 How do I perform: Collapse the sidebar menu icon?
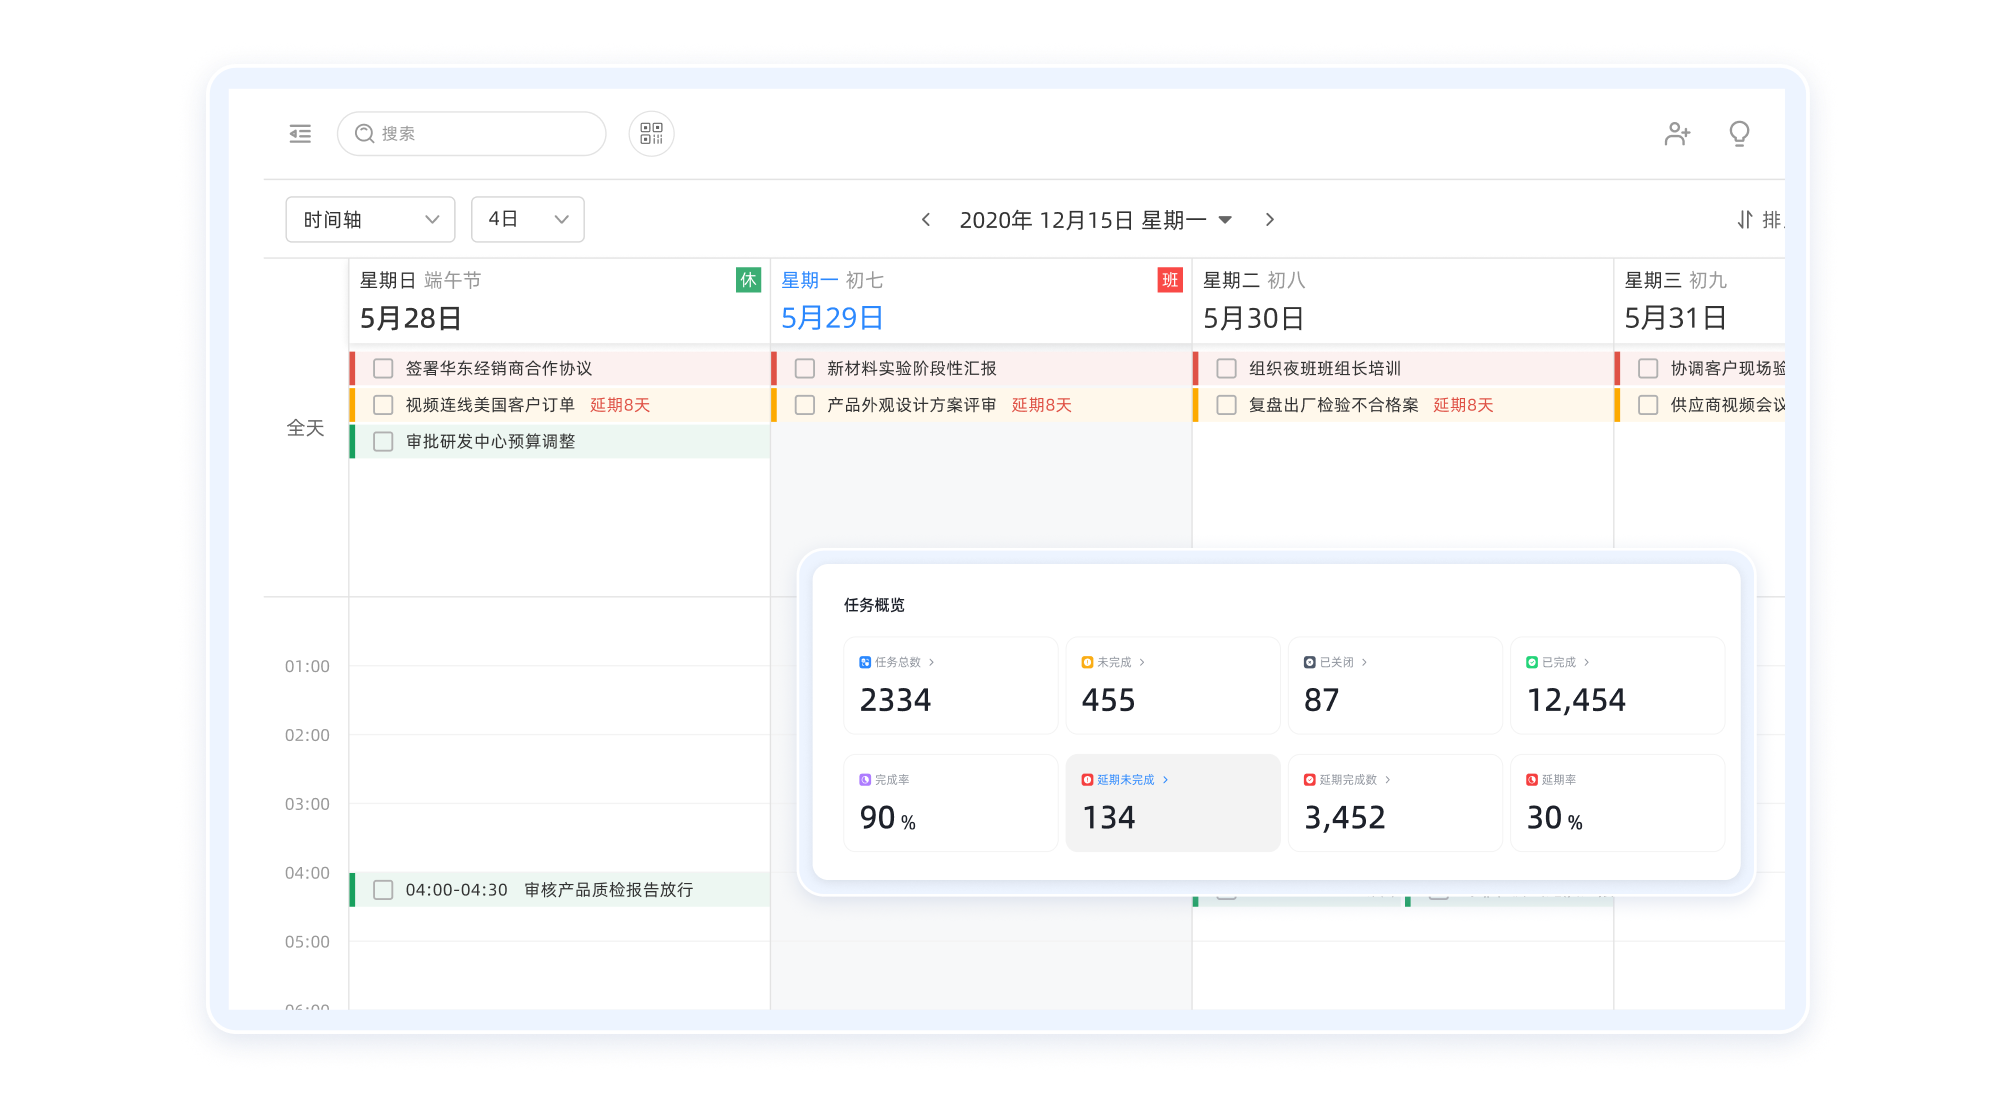click(x=300, y=134)
